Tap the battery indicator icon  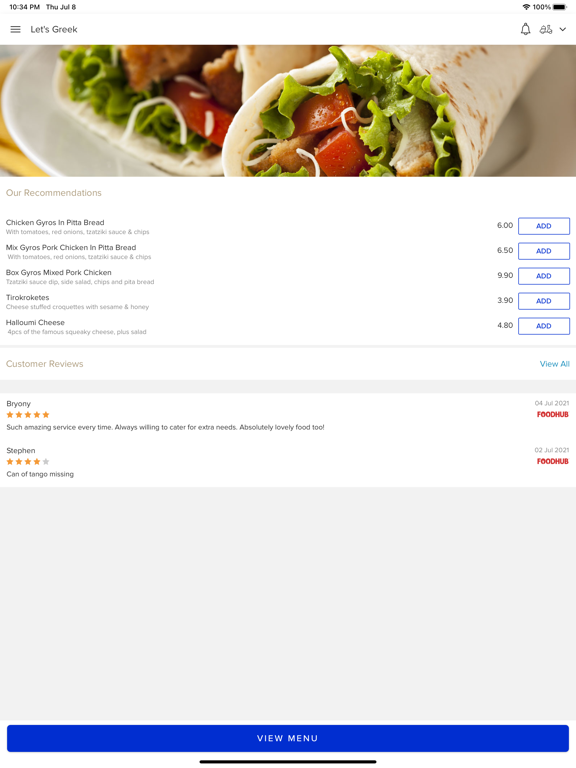coord(560,7)
